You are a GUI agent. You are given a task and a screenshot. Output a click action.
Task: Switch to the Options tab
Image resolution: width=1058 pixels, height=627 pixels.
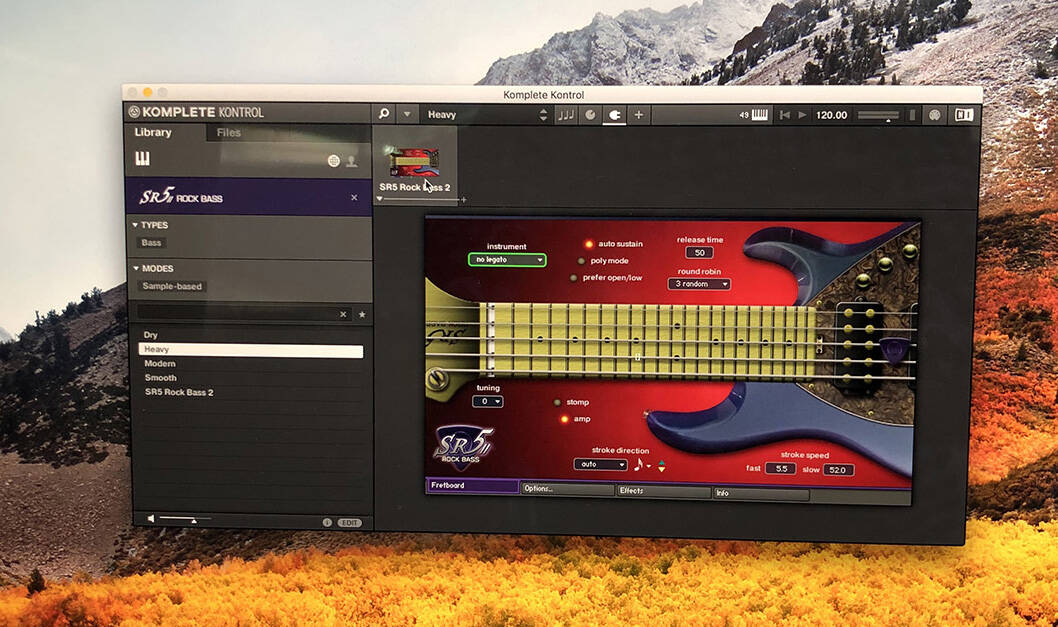pyautogui.click(x=567, y=489)
